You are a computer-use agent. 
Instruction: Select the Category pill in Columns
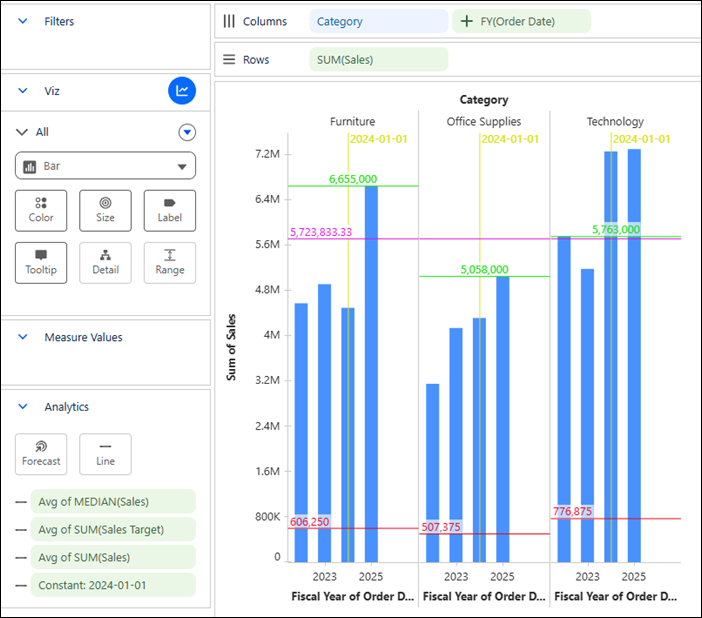pyautogui.click(x=378, y=21)
